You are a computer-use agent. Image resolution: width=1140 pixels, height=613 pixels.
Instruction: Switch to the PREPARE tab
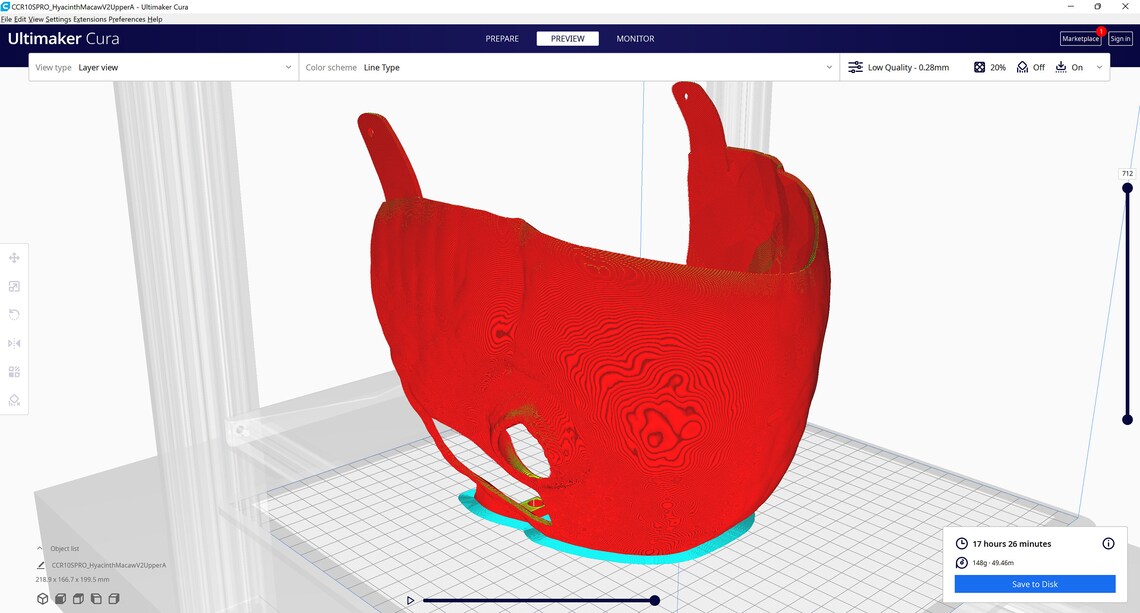click(x=501, y=38)
